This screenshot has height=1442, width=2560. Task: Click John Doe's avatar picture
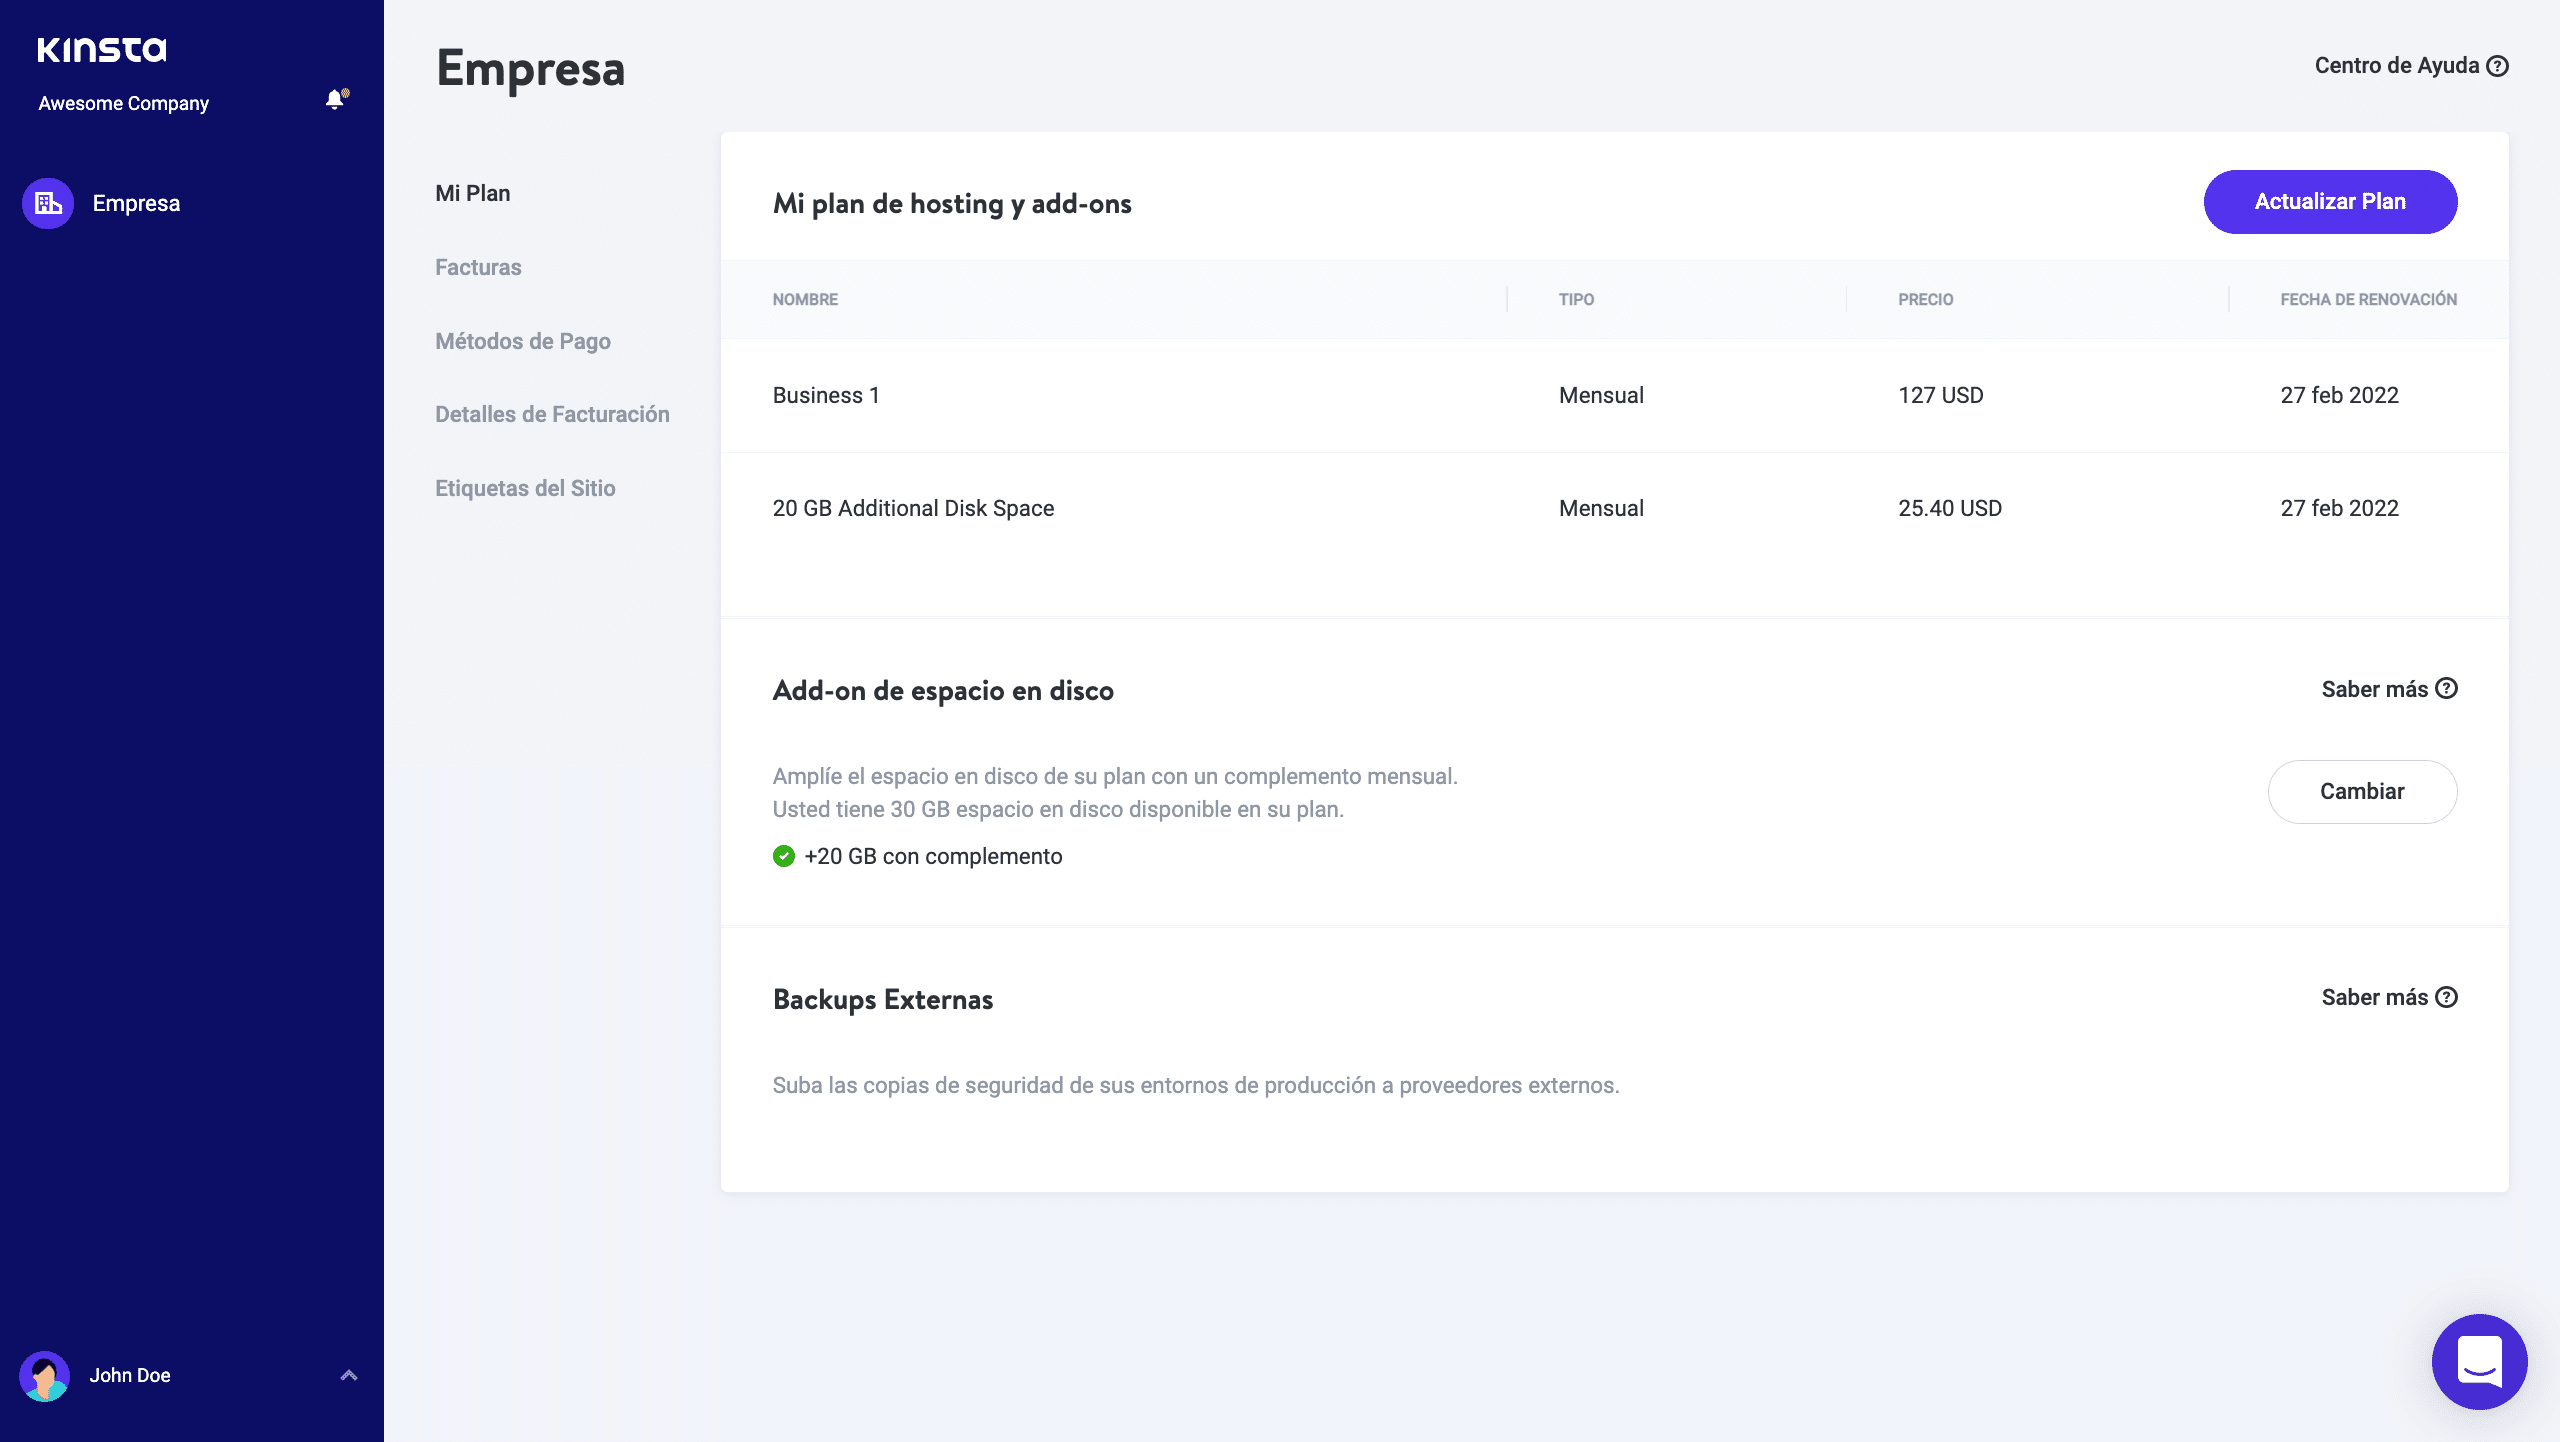(x=44, y=1375)
